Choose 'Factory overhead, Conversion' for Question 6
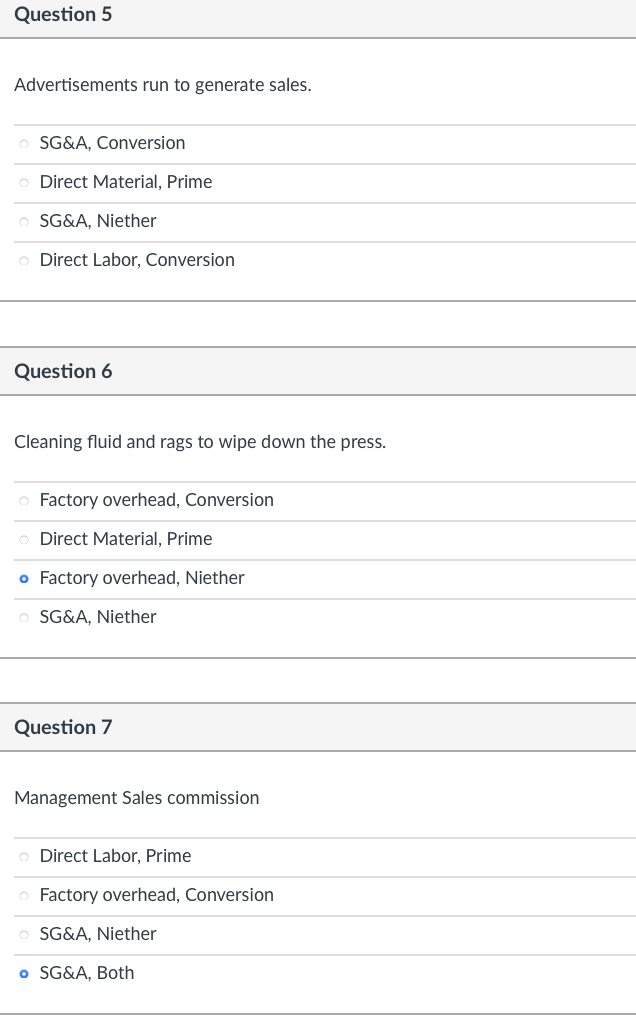Image resolution: width=636 pixels, height=1018 pixels. 24,500
